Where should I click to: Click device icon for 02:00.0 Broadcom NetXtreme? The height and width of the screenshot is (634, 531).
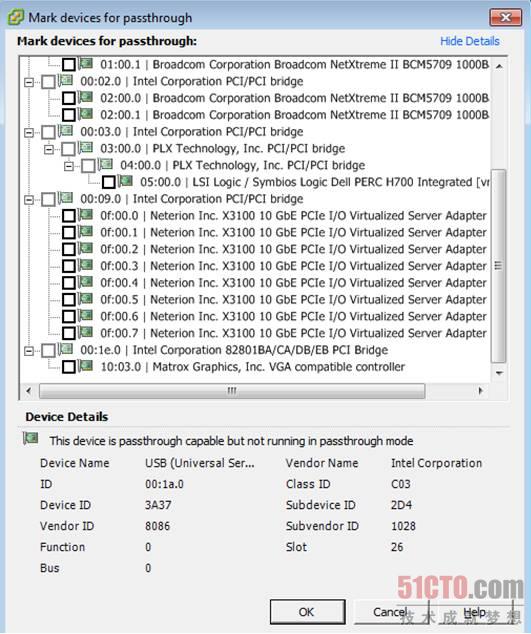pos(86,97)
